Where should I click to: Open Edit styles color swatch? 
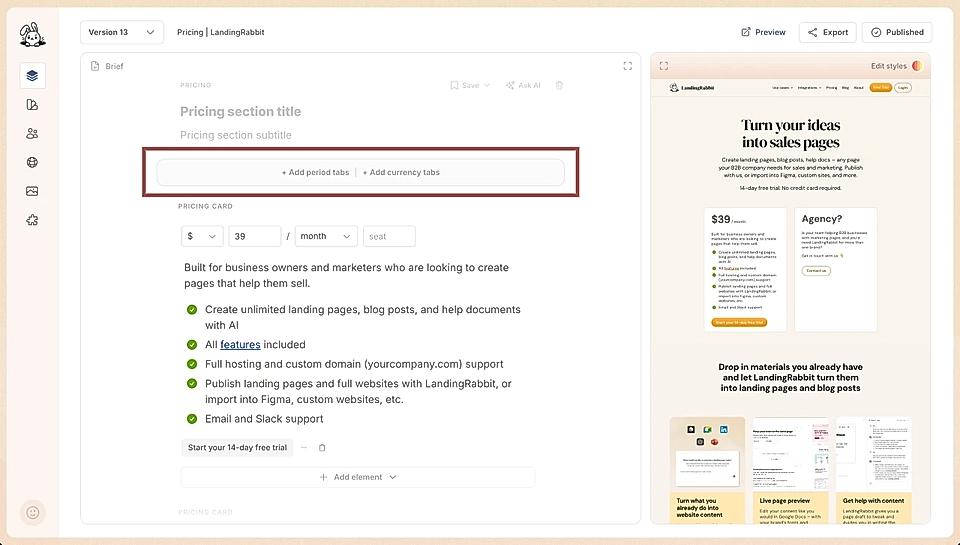[x=917, y=66]
